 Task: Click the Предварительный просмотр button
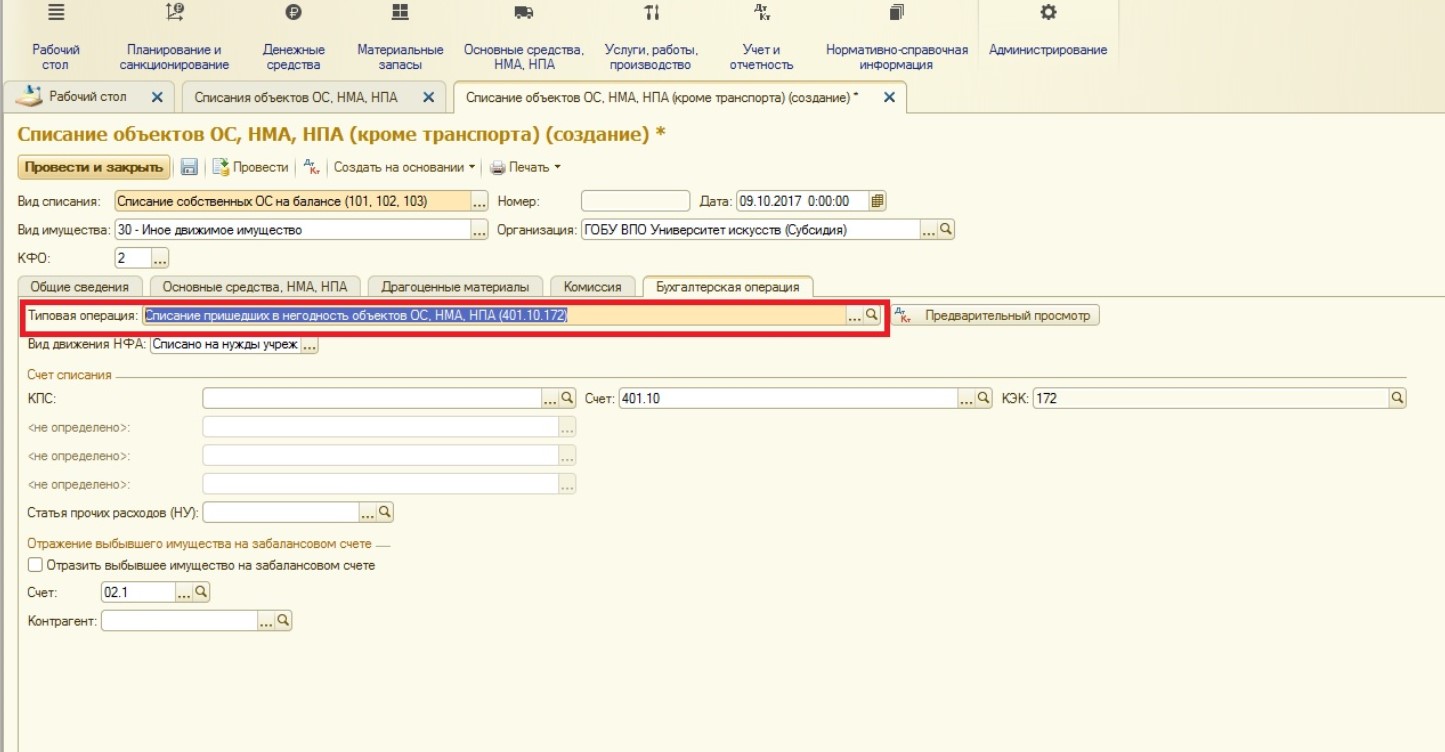[996, 315]
